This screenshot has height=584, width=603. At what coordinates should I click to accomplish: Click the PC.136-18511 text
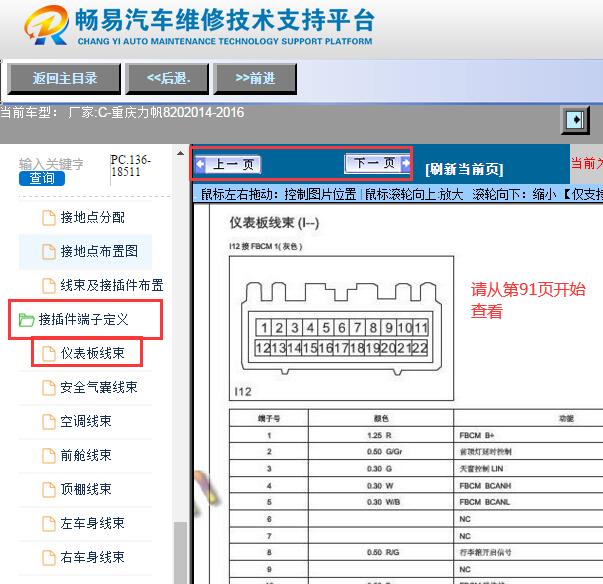(x=130, y=166)
